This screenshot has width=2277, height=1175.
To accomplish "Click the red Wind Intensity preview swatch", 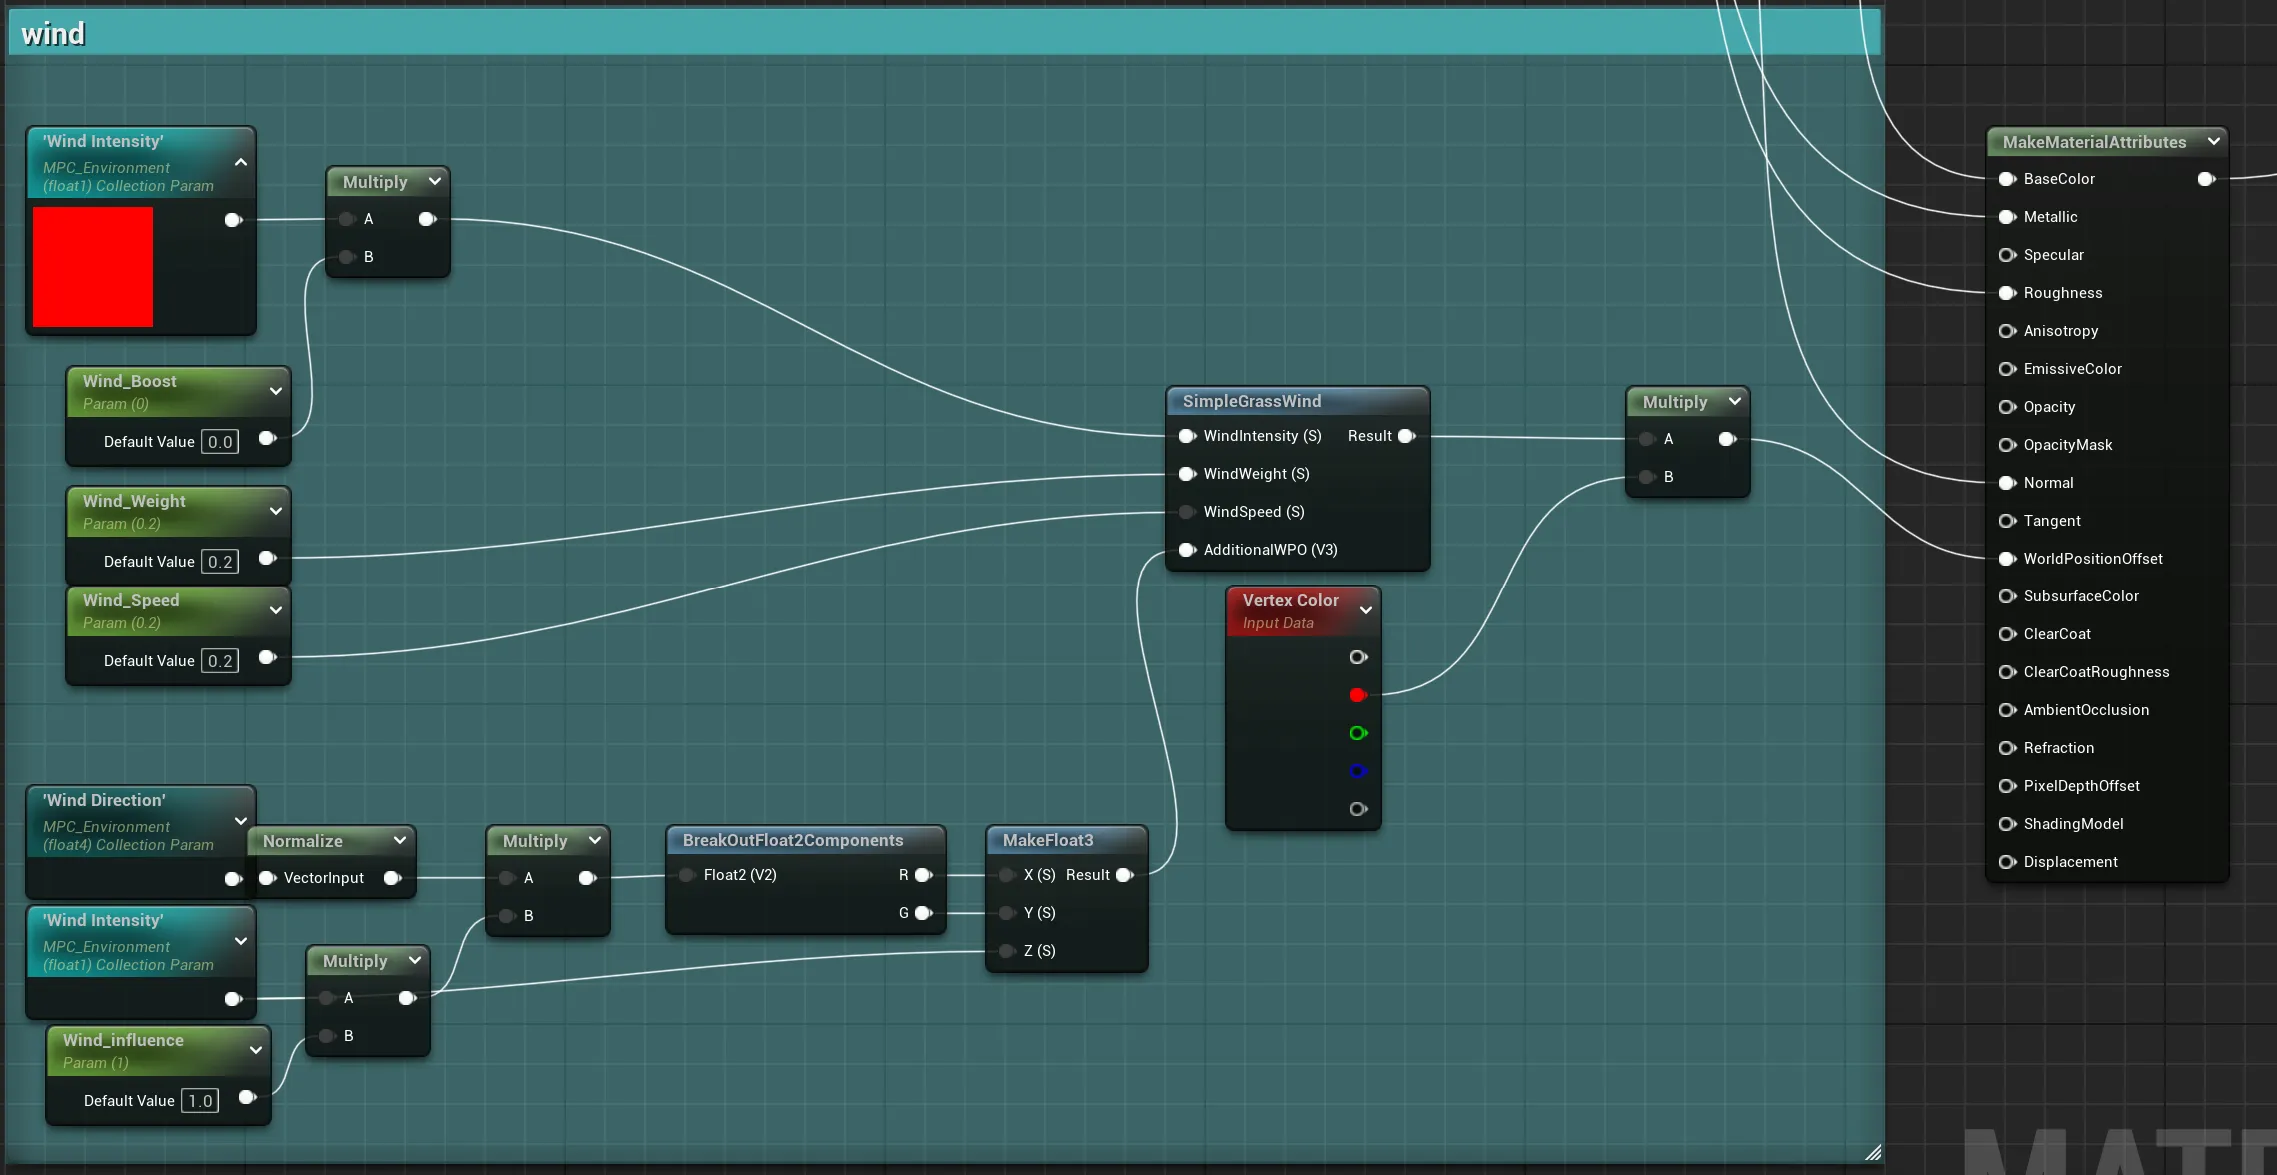I will coord(93,267).
